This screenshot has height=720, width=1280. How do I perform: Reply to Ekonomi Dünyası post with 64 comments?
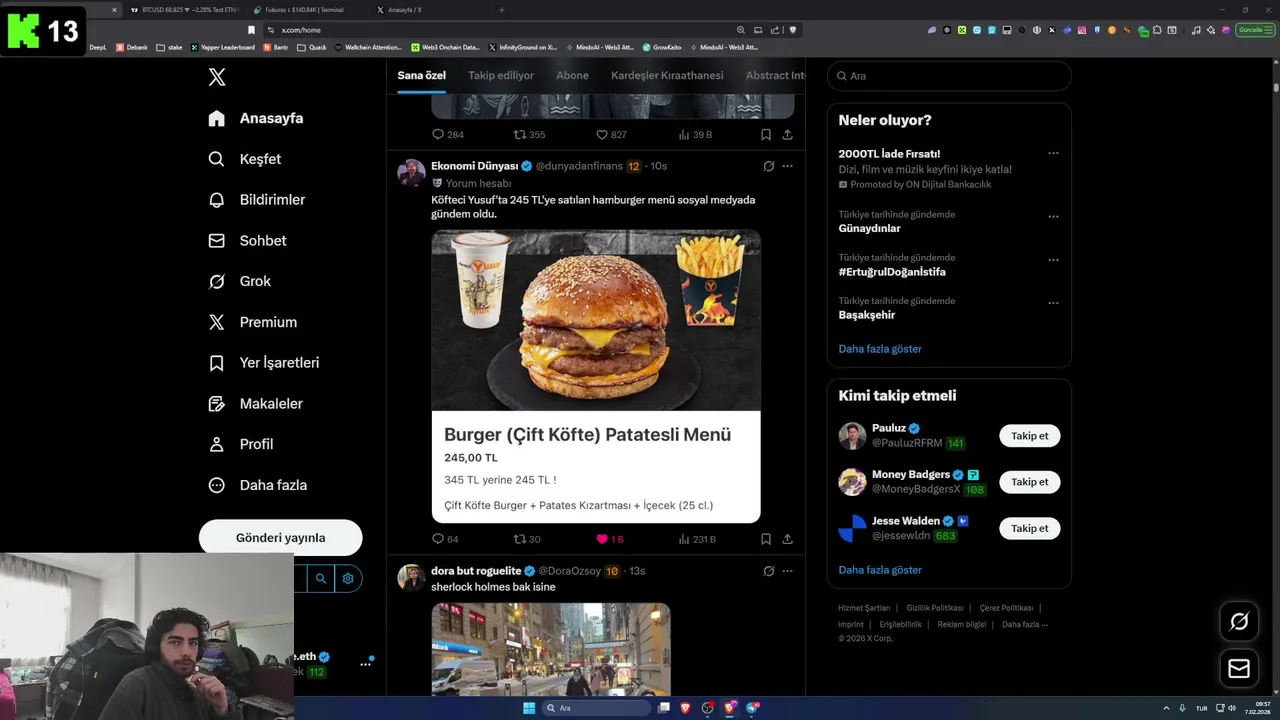445,539
